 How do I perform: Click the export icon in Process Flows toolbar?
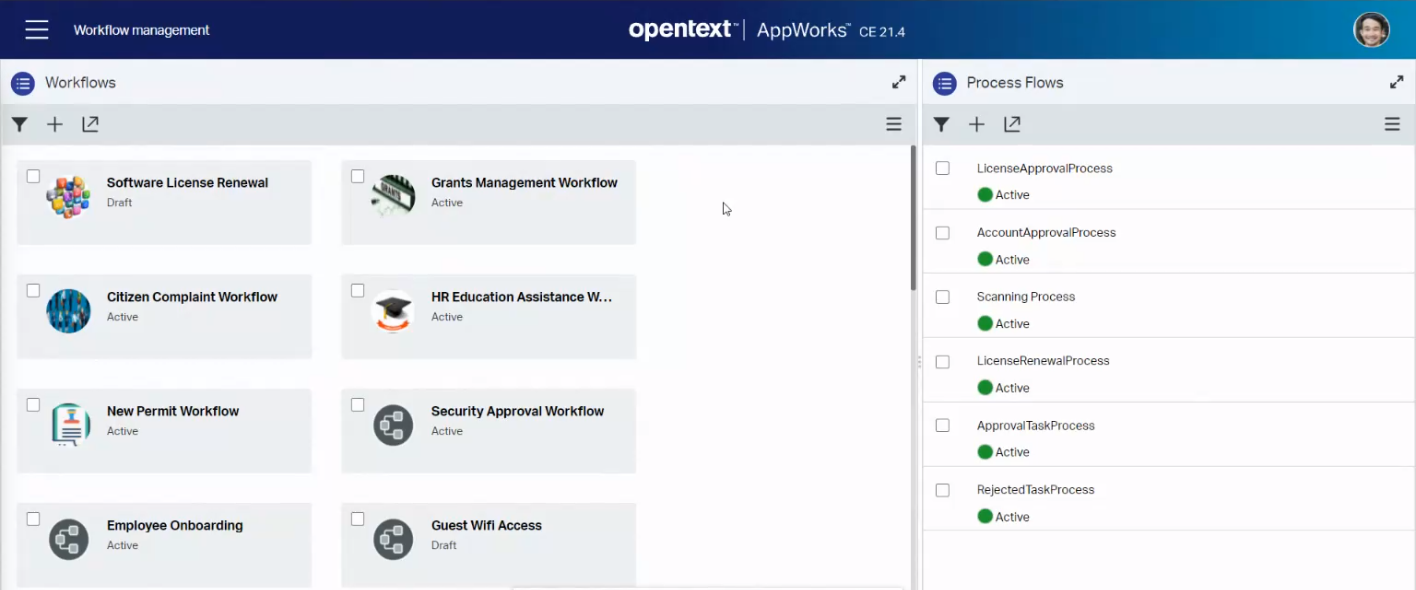click(x=1012, y=124)
